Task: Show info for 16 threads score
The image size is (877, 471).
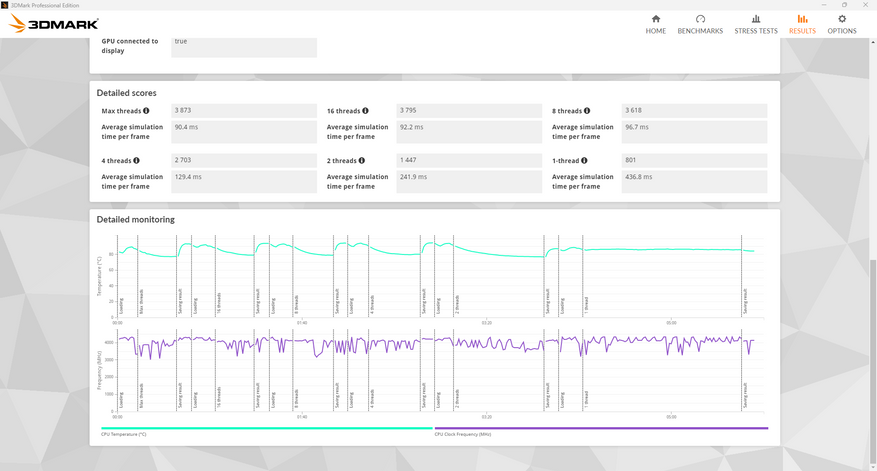Action: click(x=365, y=111)
